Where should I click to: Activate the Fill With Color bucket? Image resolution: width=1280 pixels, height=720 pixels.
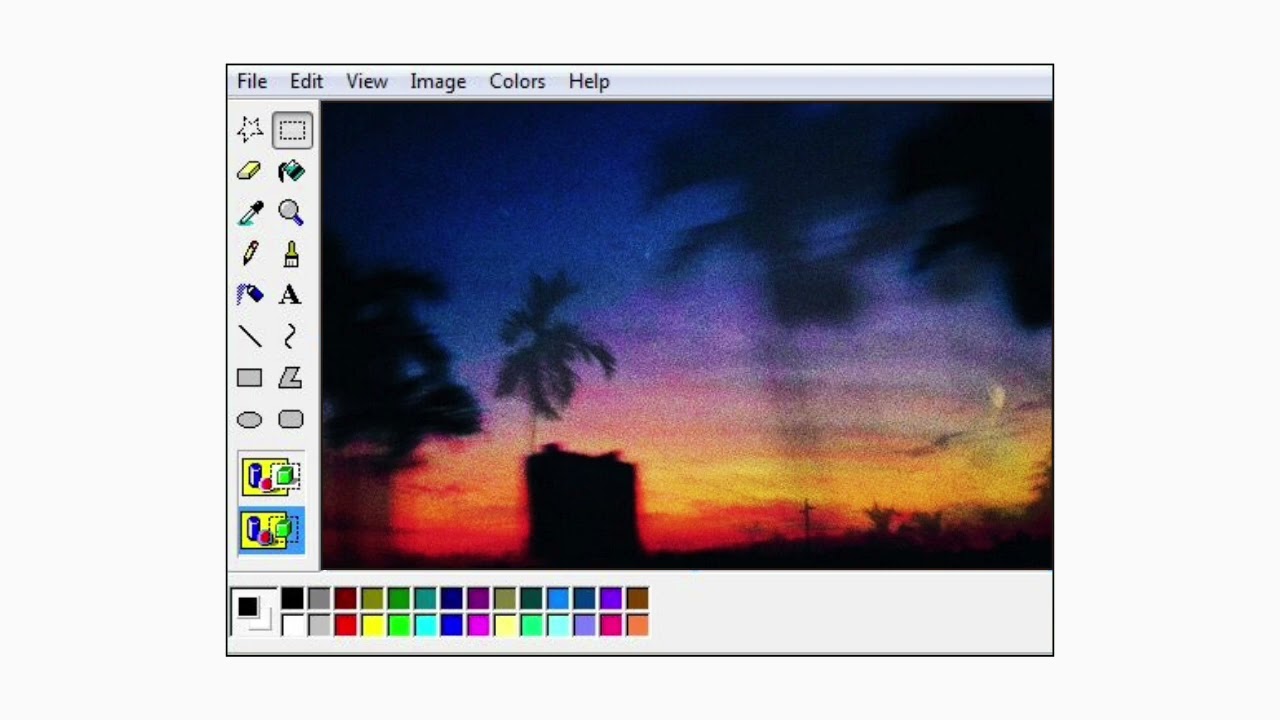[291, 172]
